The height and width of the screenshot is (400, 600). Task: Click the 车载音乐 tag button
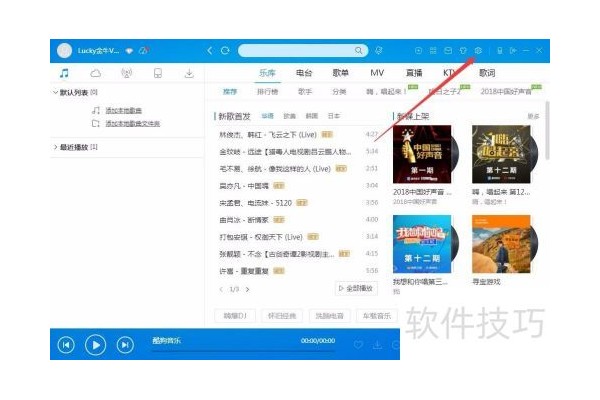[x=377, y=316]
